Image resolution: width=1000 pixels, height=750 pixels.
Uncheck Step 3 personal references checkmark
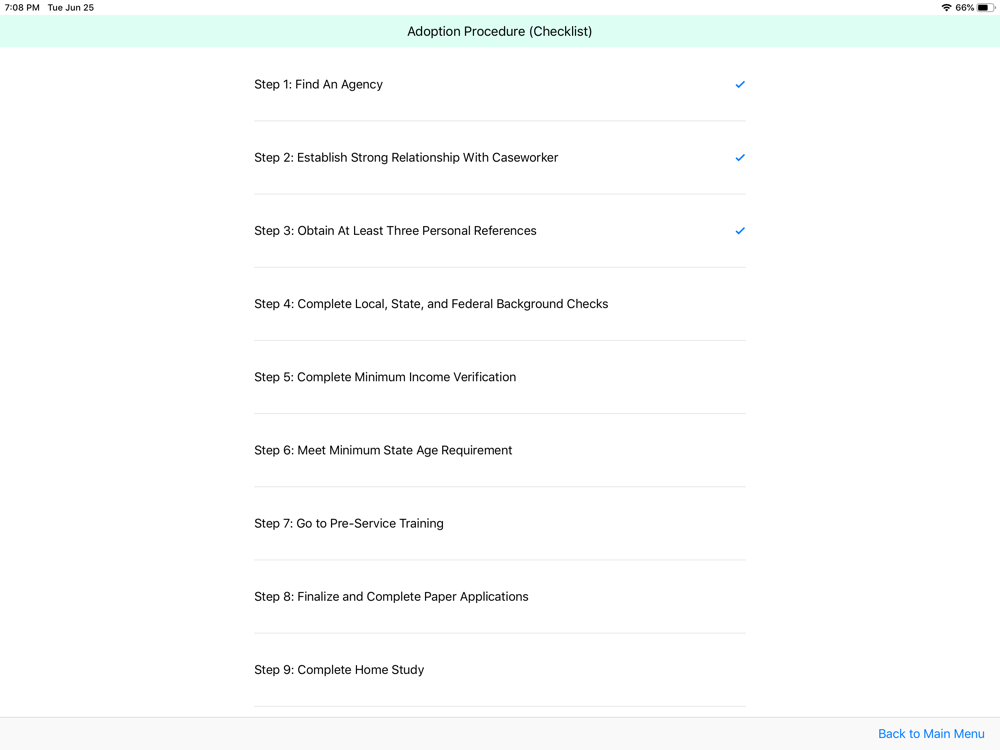coord(740,231)
